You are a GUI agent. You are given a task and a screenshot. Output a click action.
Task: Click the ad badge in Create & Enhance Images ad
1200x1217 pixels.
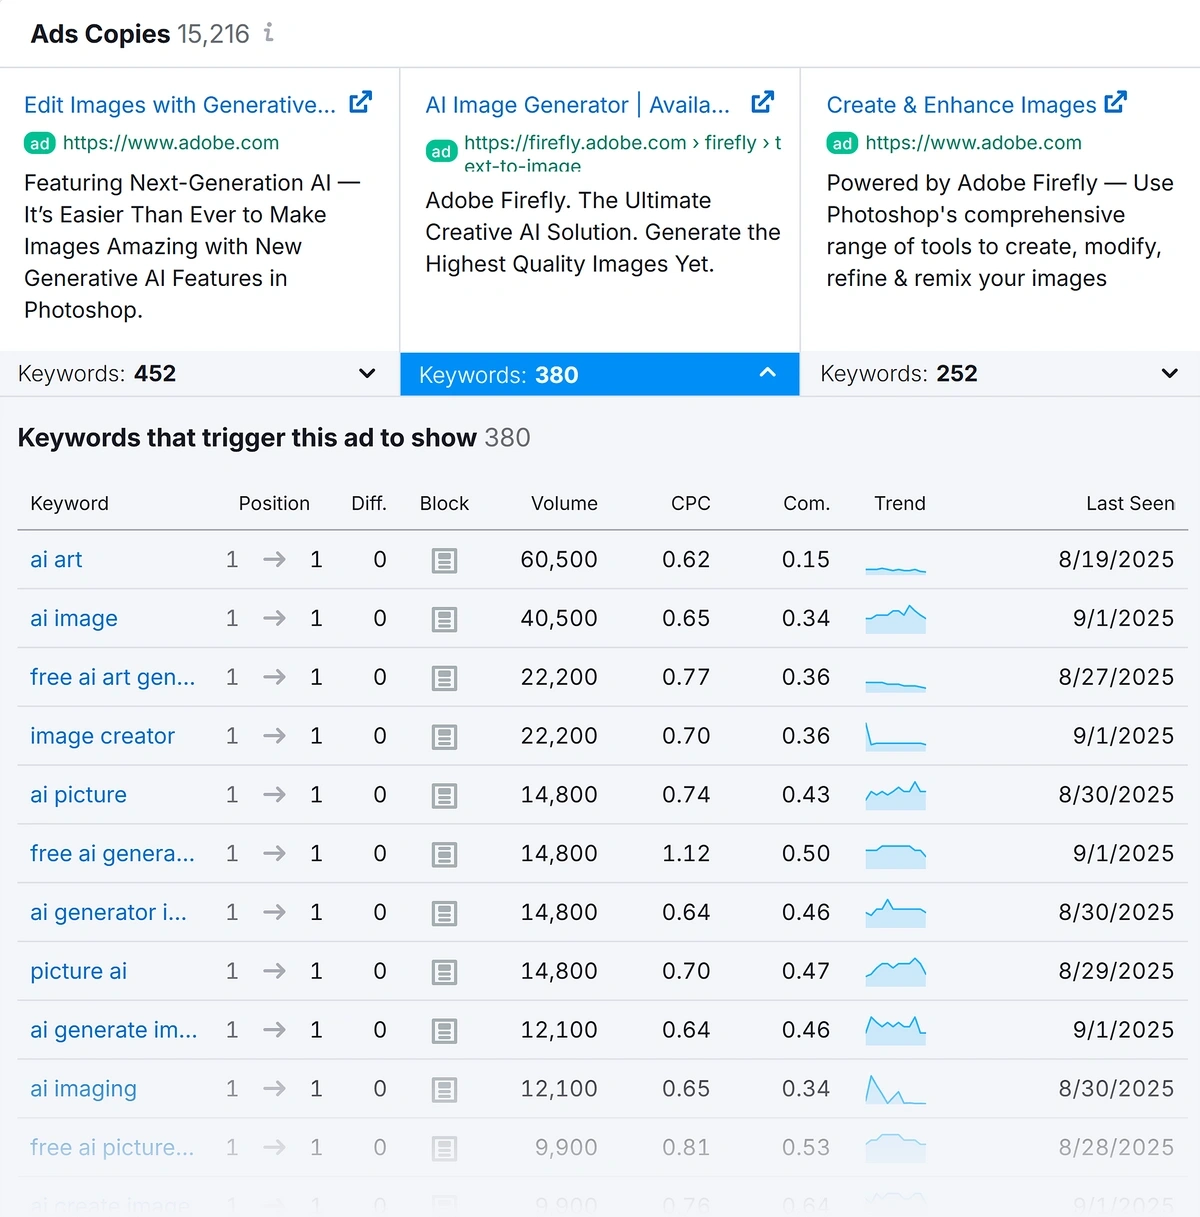tap(842, 144)
